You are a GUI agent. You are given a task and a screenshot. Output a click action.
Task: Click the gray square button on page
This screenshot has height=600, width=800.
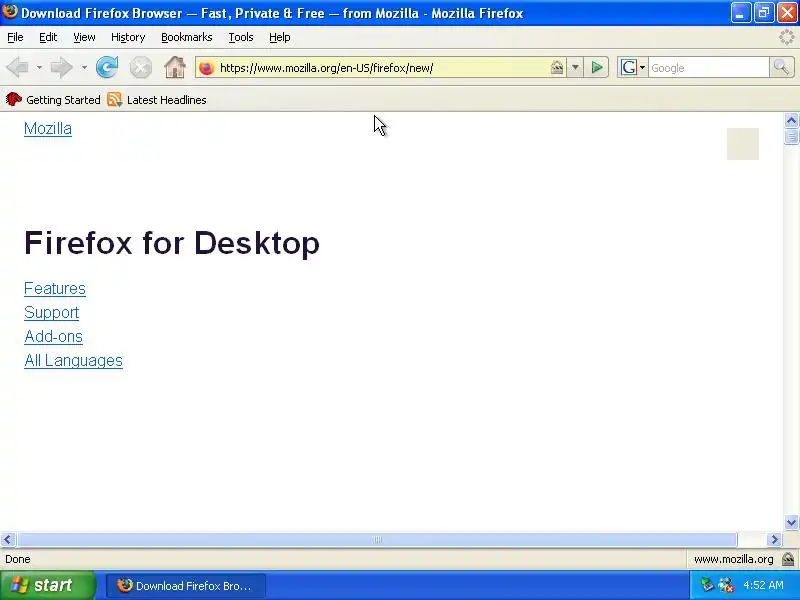[742, 144]
